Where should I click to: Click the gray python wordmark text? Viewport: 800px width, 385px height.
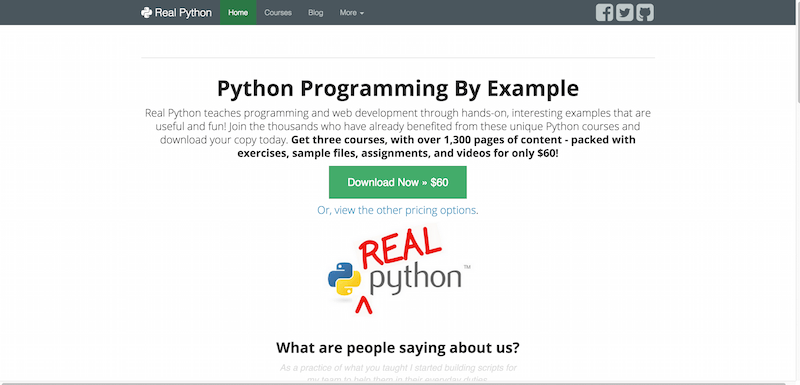[415, 279]
